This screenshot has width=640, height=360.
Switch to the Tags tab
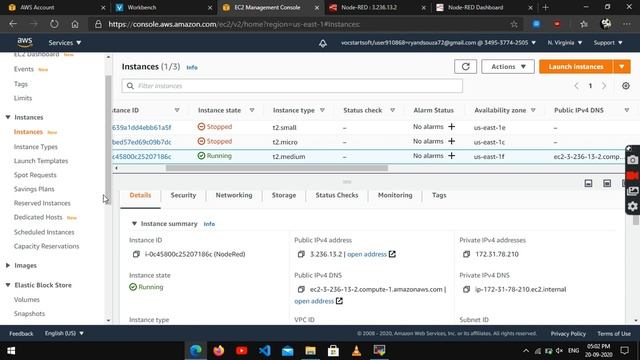[439, 195]
